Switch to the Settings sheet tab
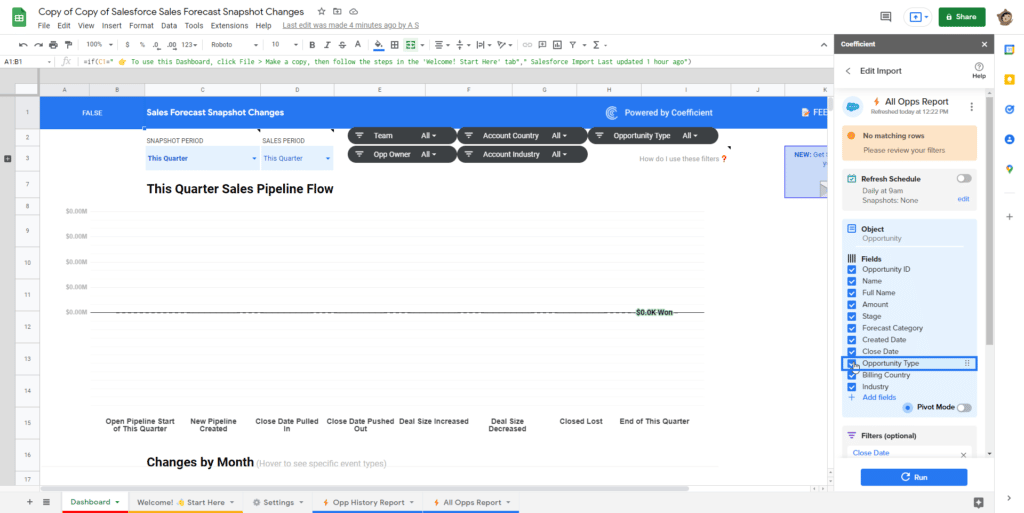Image resolution: width=1024 pixels, height=513 pixels. 278,503
